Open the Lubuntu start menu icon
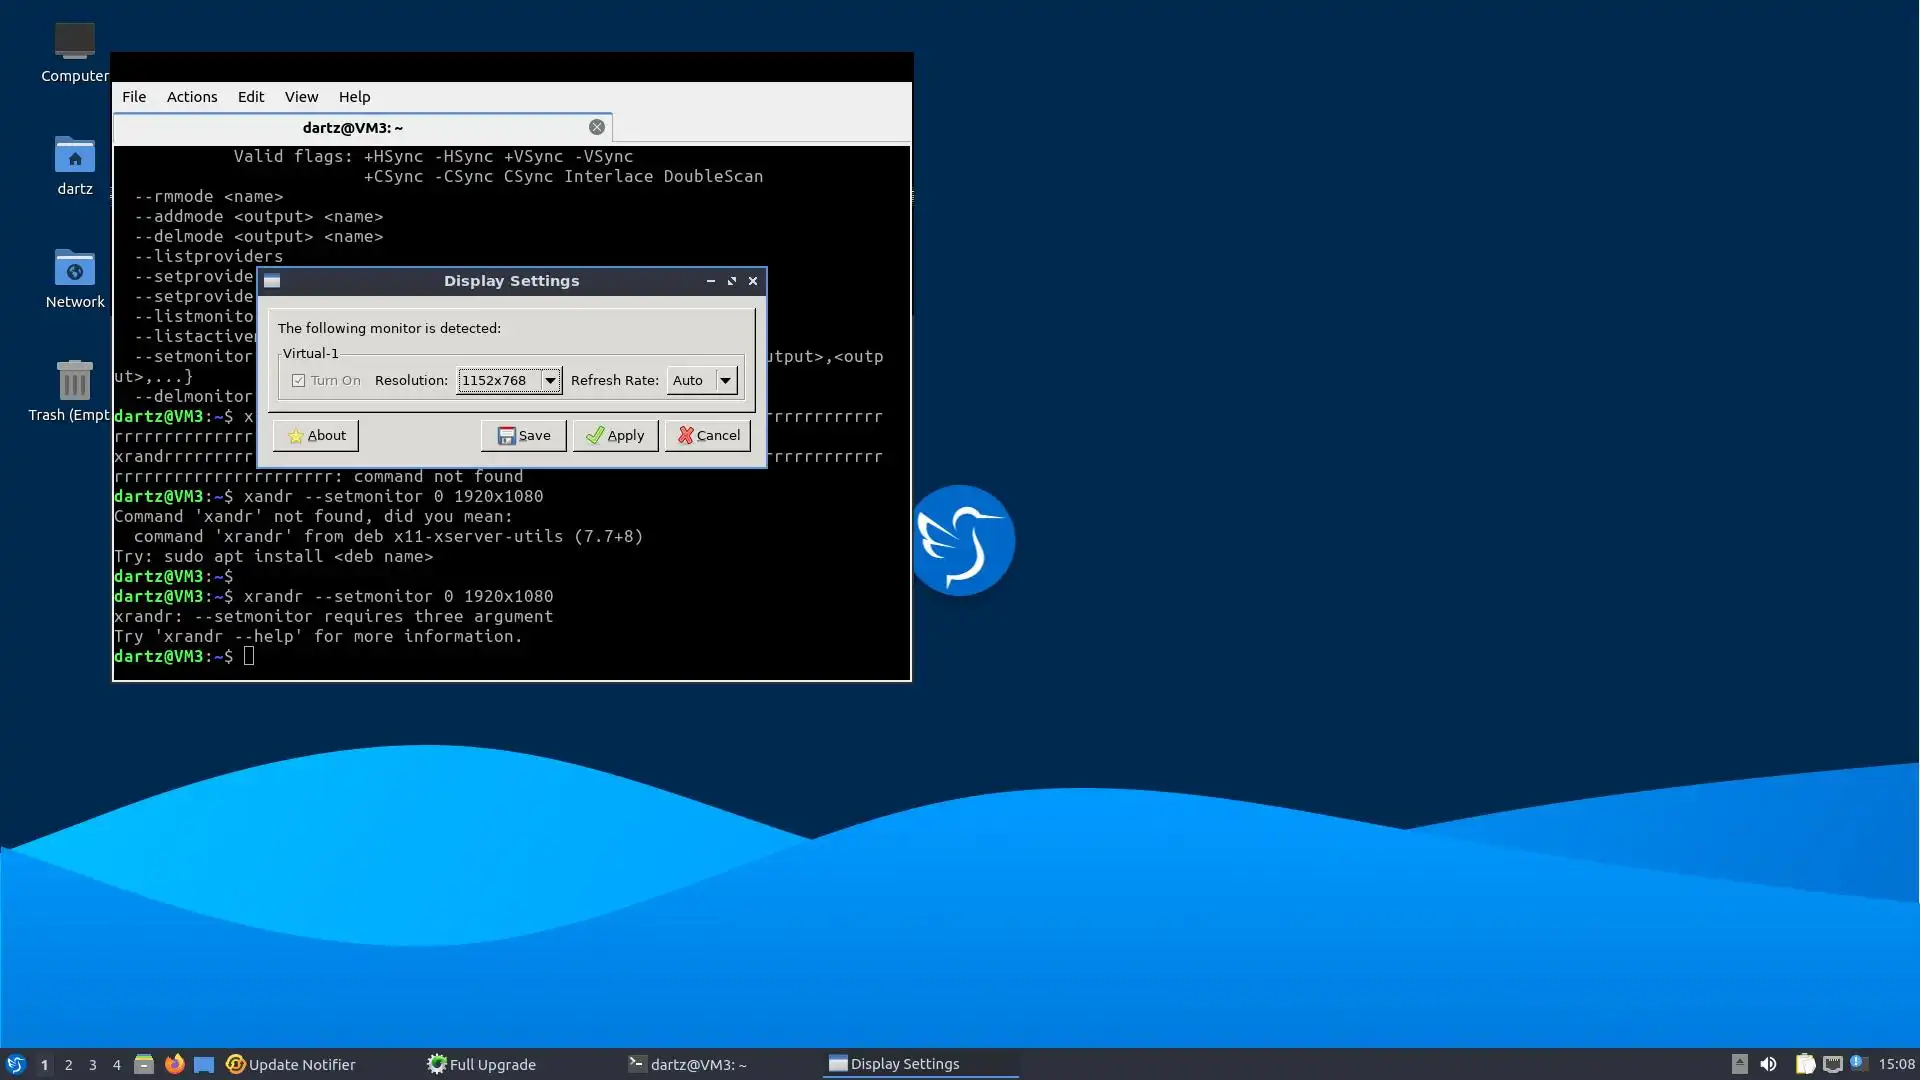This screenshot has height=1080, width=1920. (15, 1064)
